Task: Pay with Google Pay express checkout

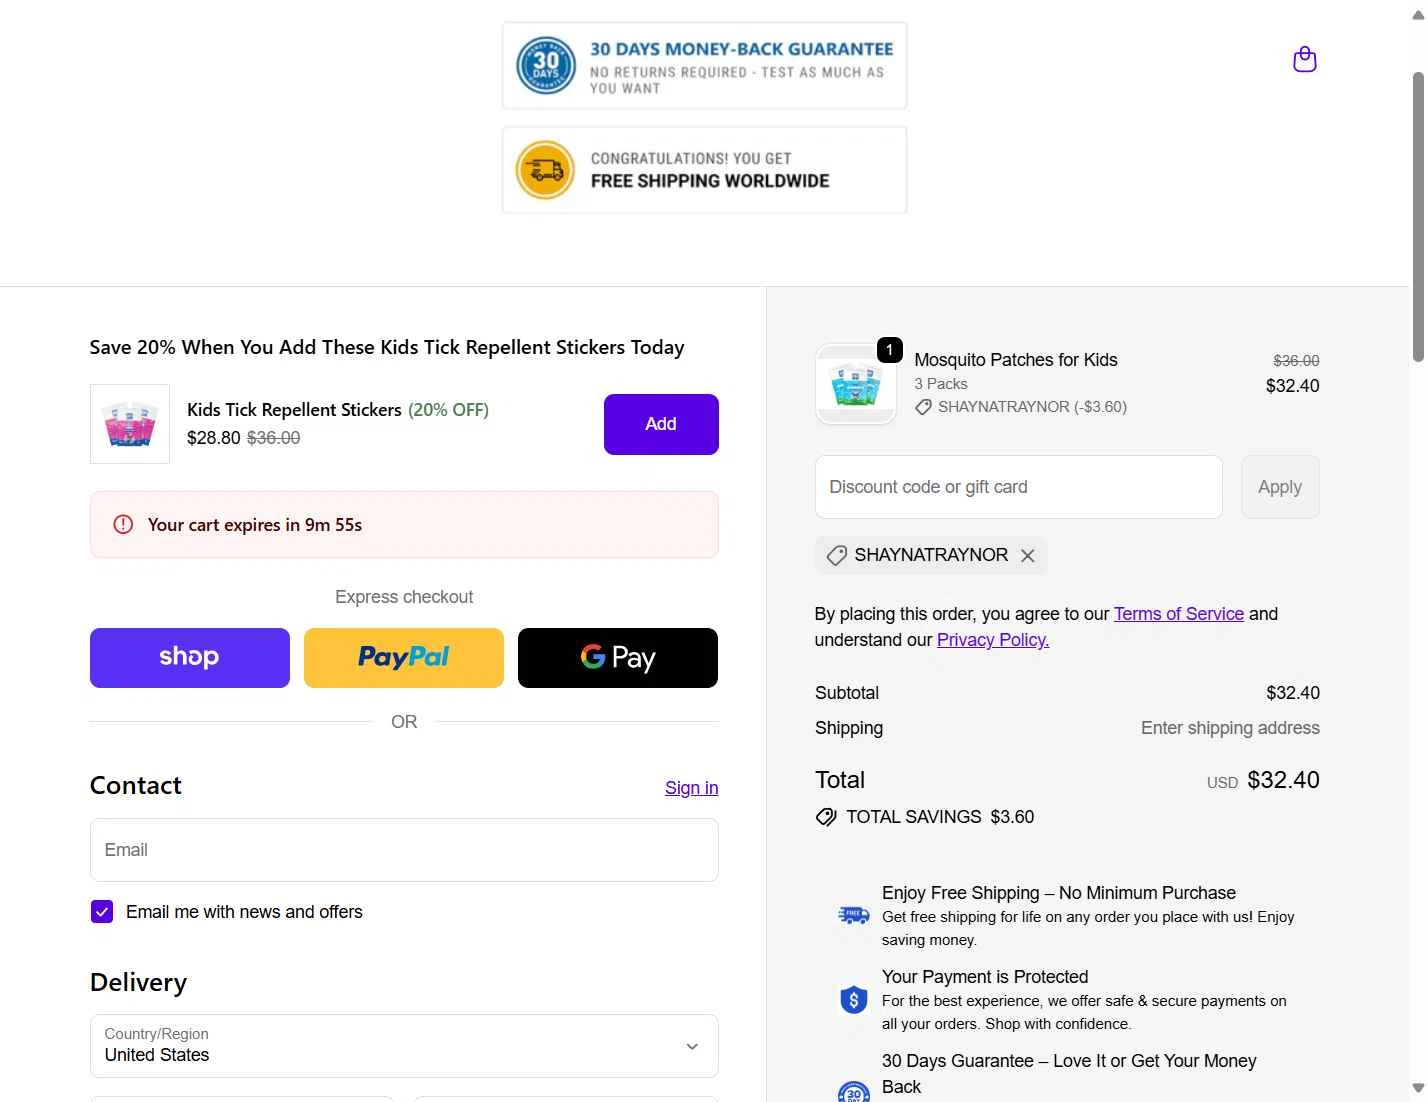Action: click(x=618, y=658)
